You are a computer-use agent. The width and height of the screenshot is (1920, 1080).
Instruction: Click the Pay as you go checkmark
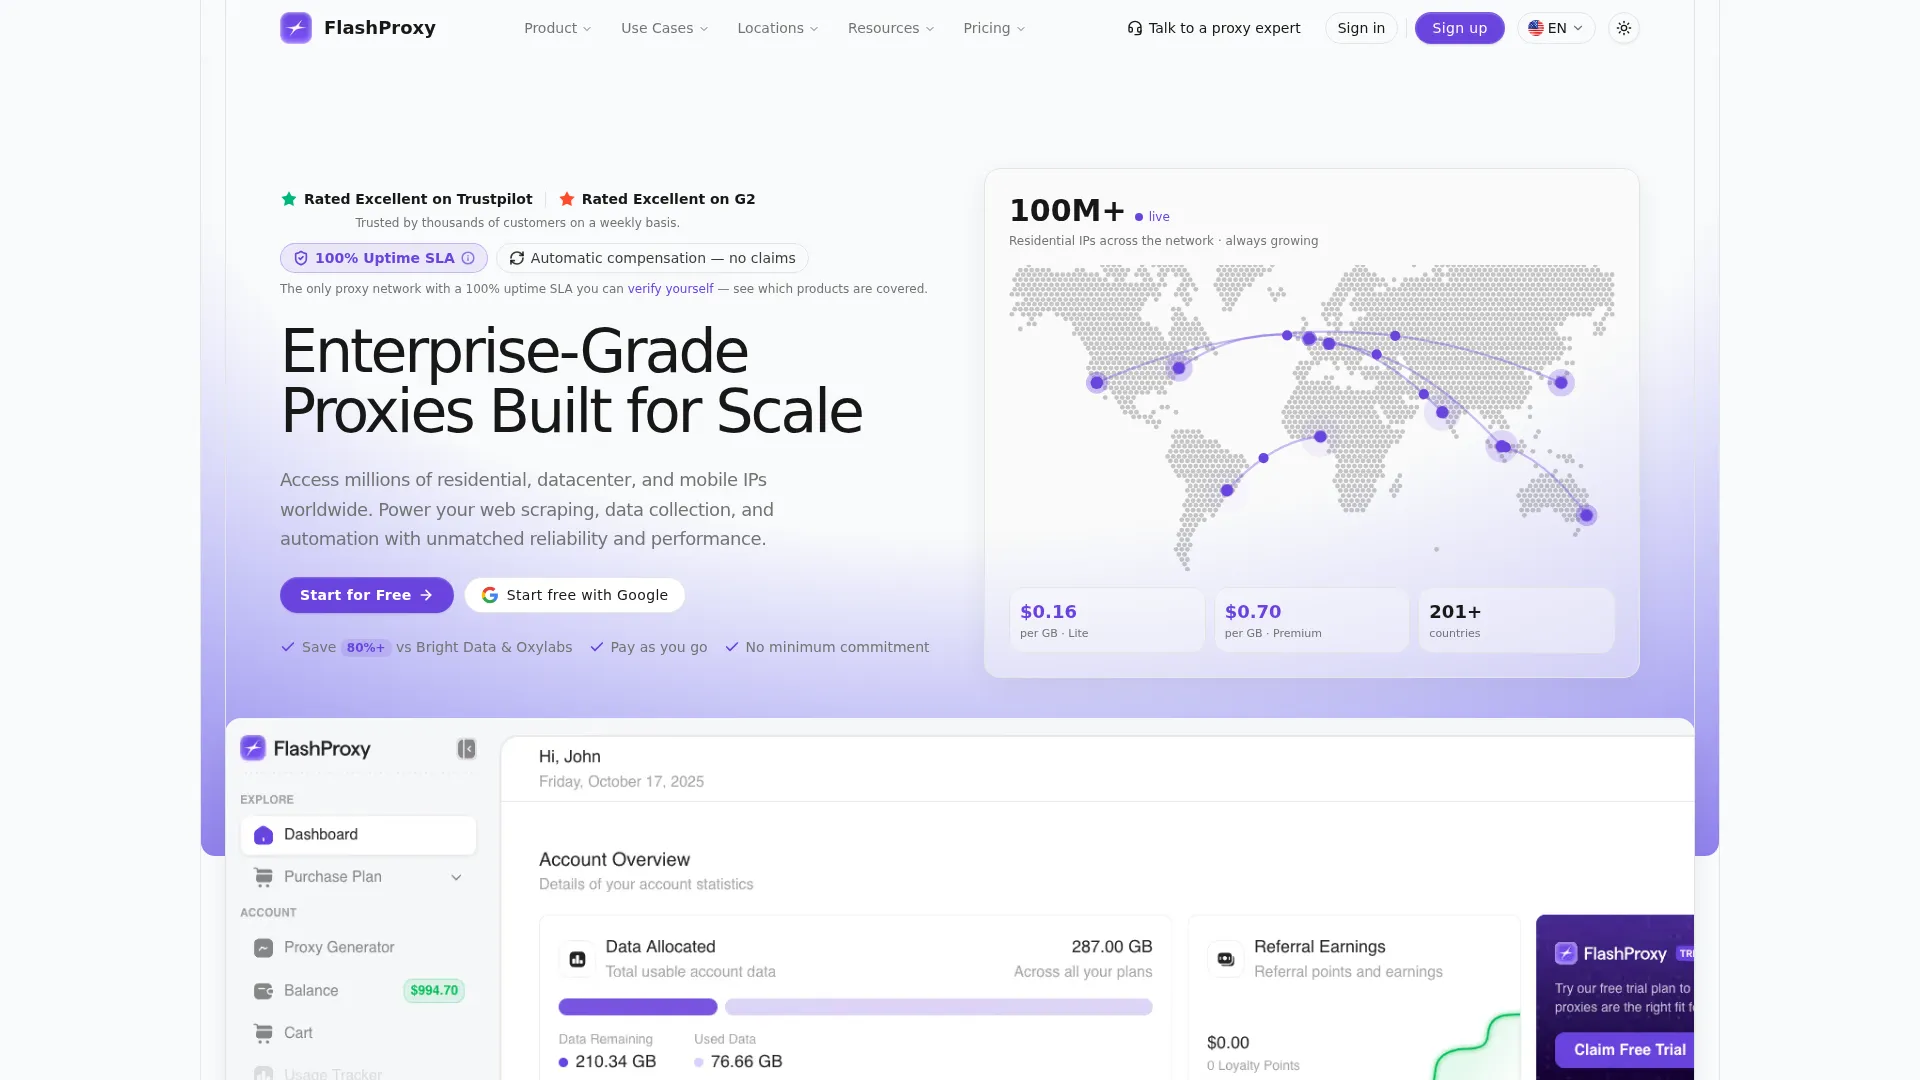[597, 648]
